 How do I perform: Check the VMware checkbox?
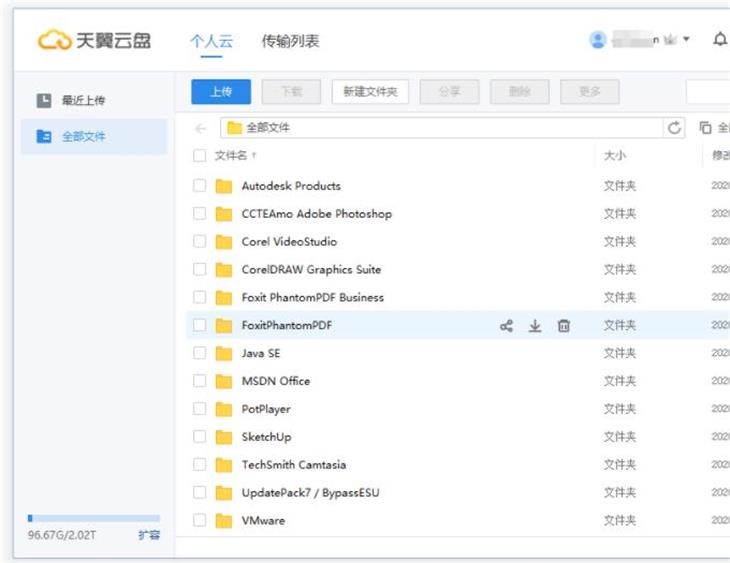199,521
